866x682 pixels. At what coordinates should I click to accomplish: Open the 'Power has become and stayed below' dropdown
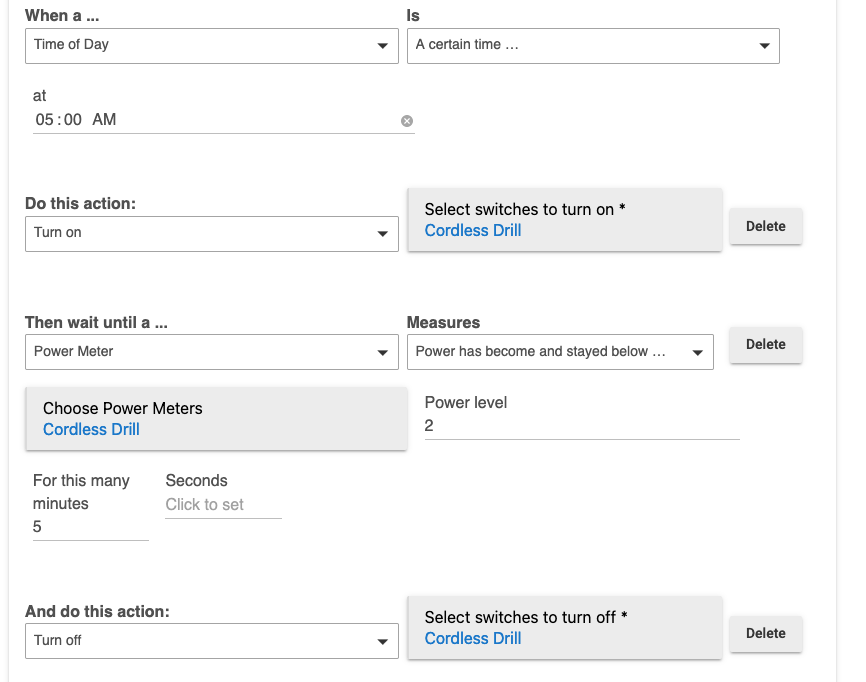pyautogui.click(x=560, y=352)
